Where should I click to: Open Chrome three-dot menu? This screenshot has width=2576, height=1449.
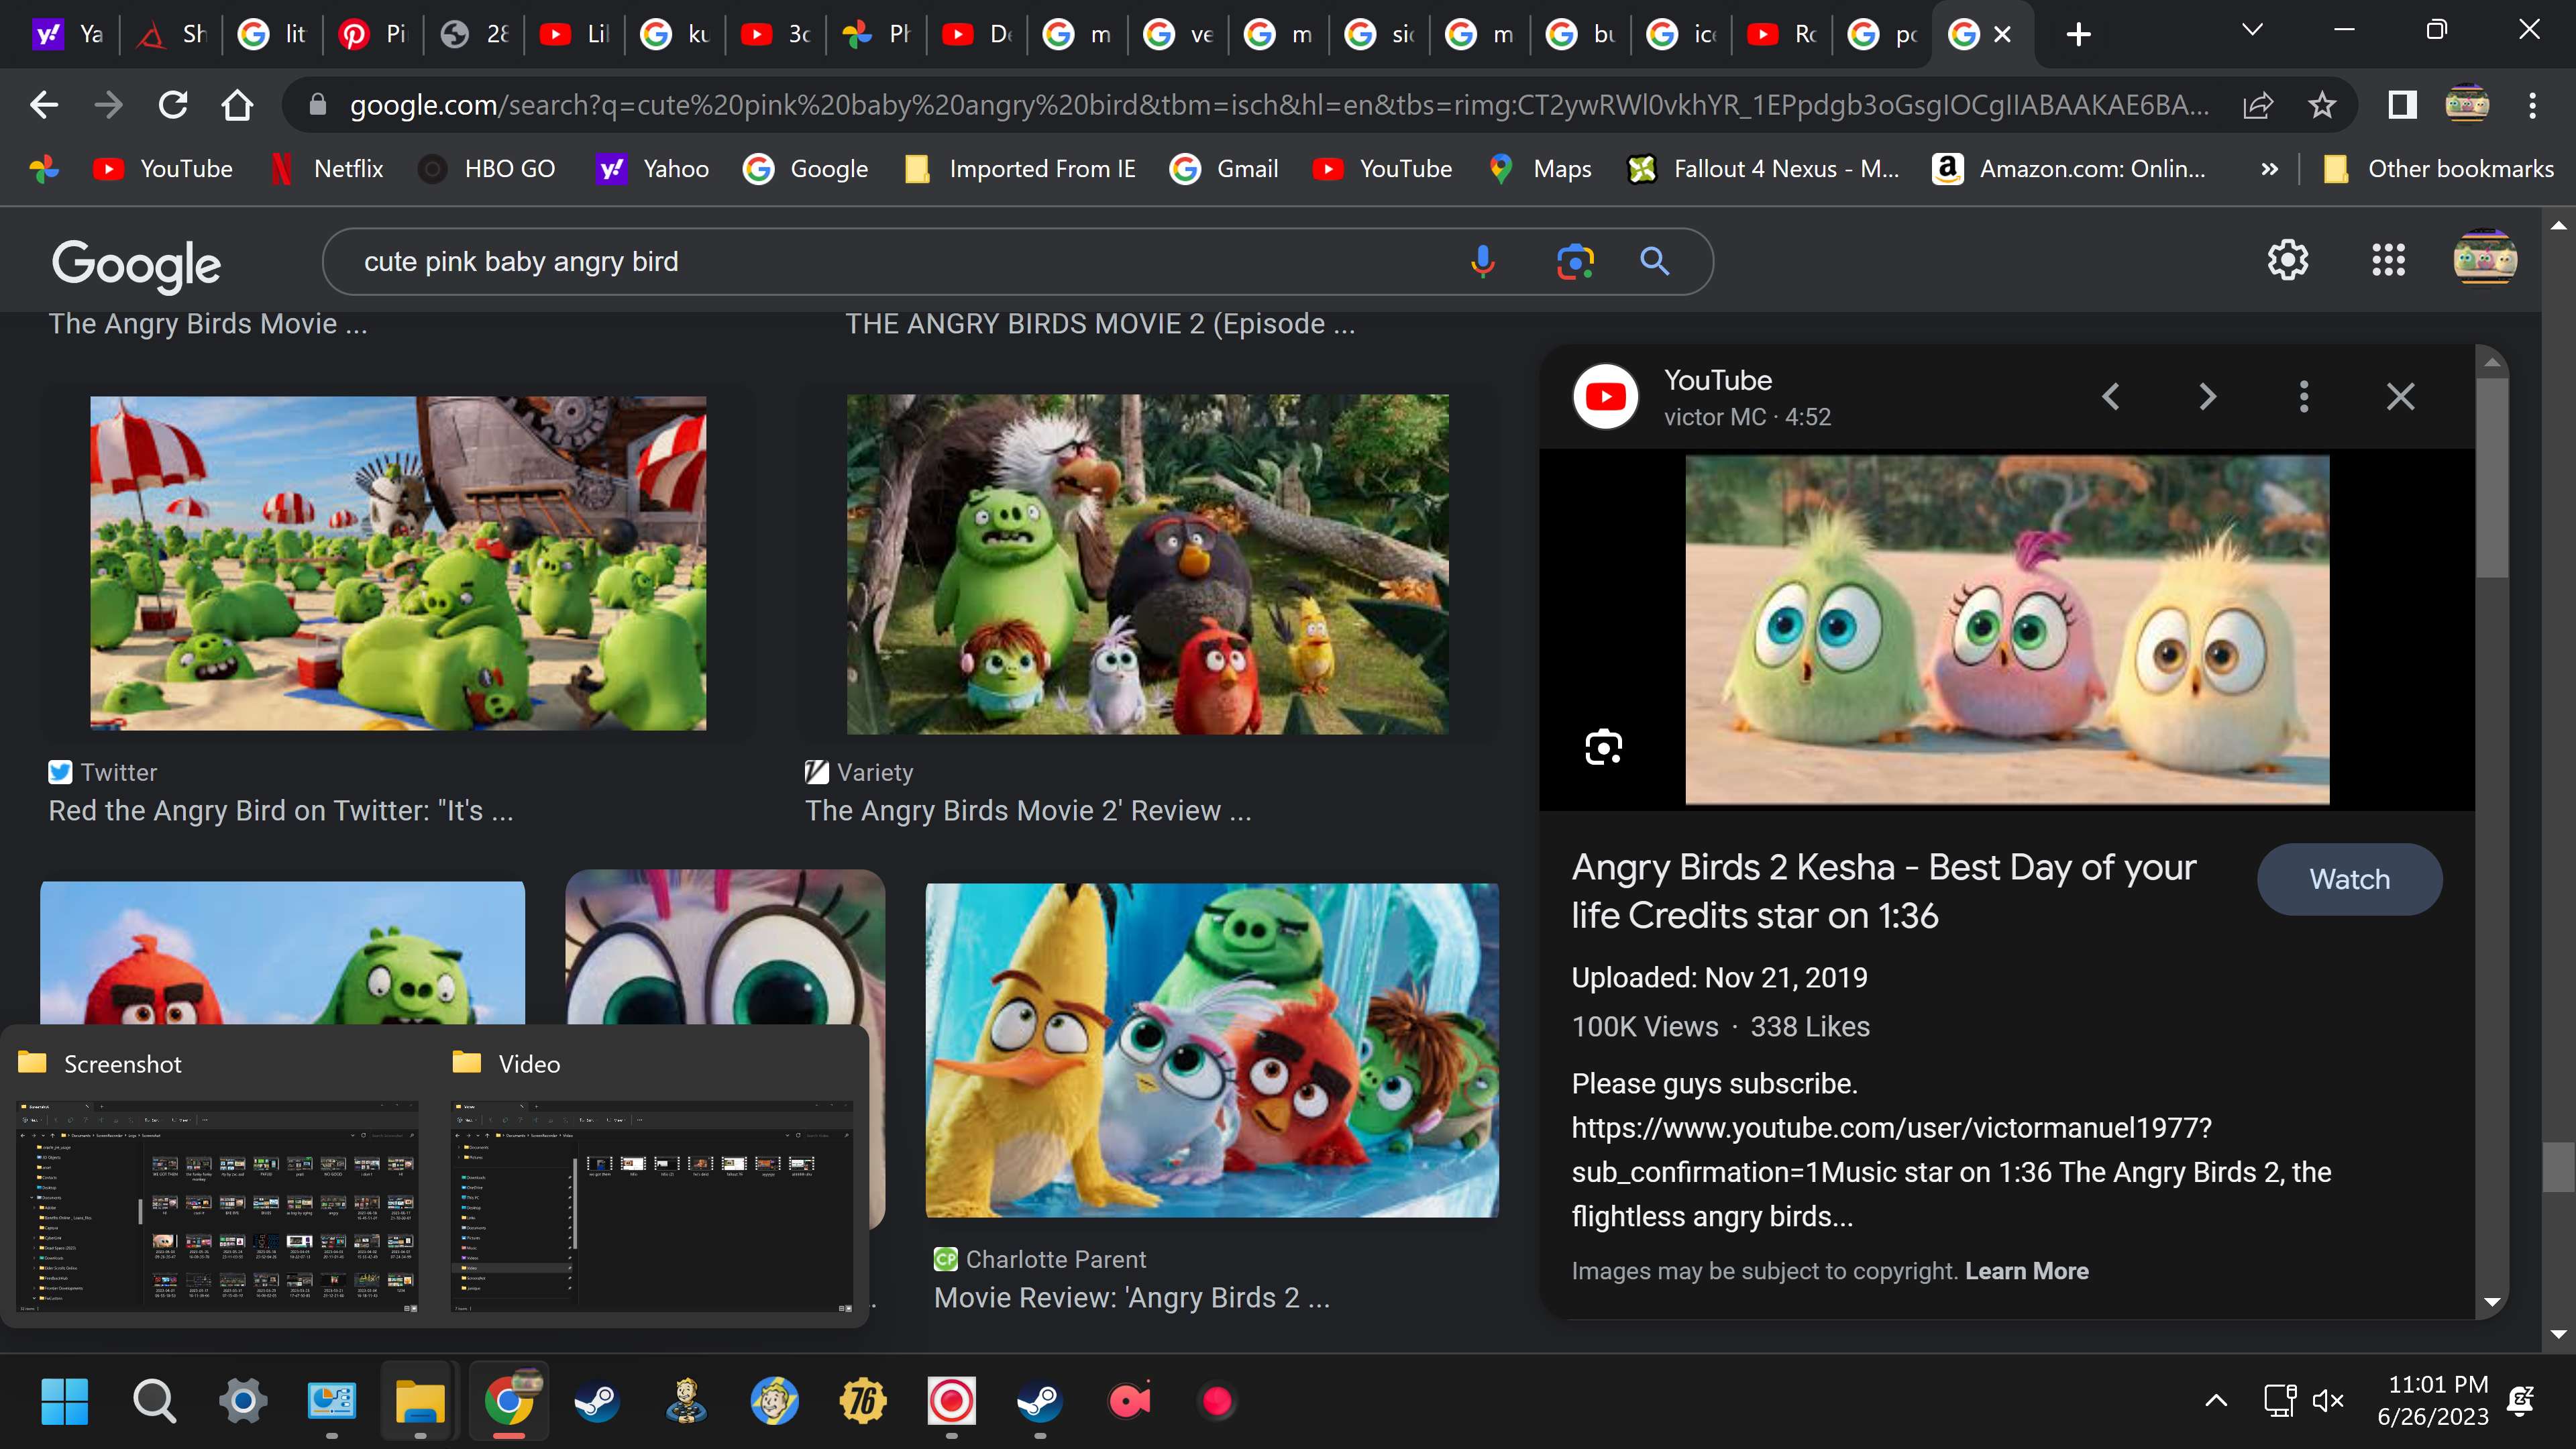[x=2532, y=105]
